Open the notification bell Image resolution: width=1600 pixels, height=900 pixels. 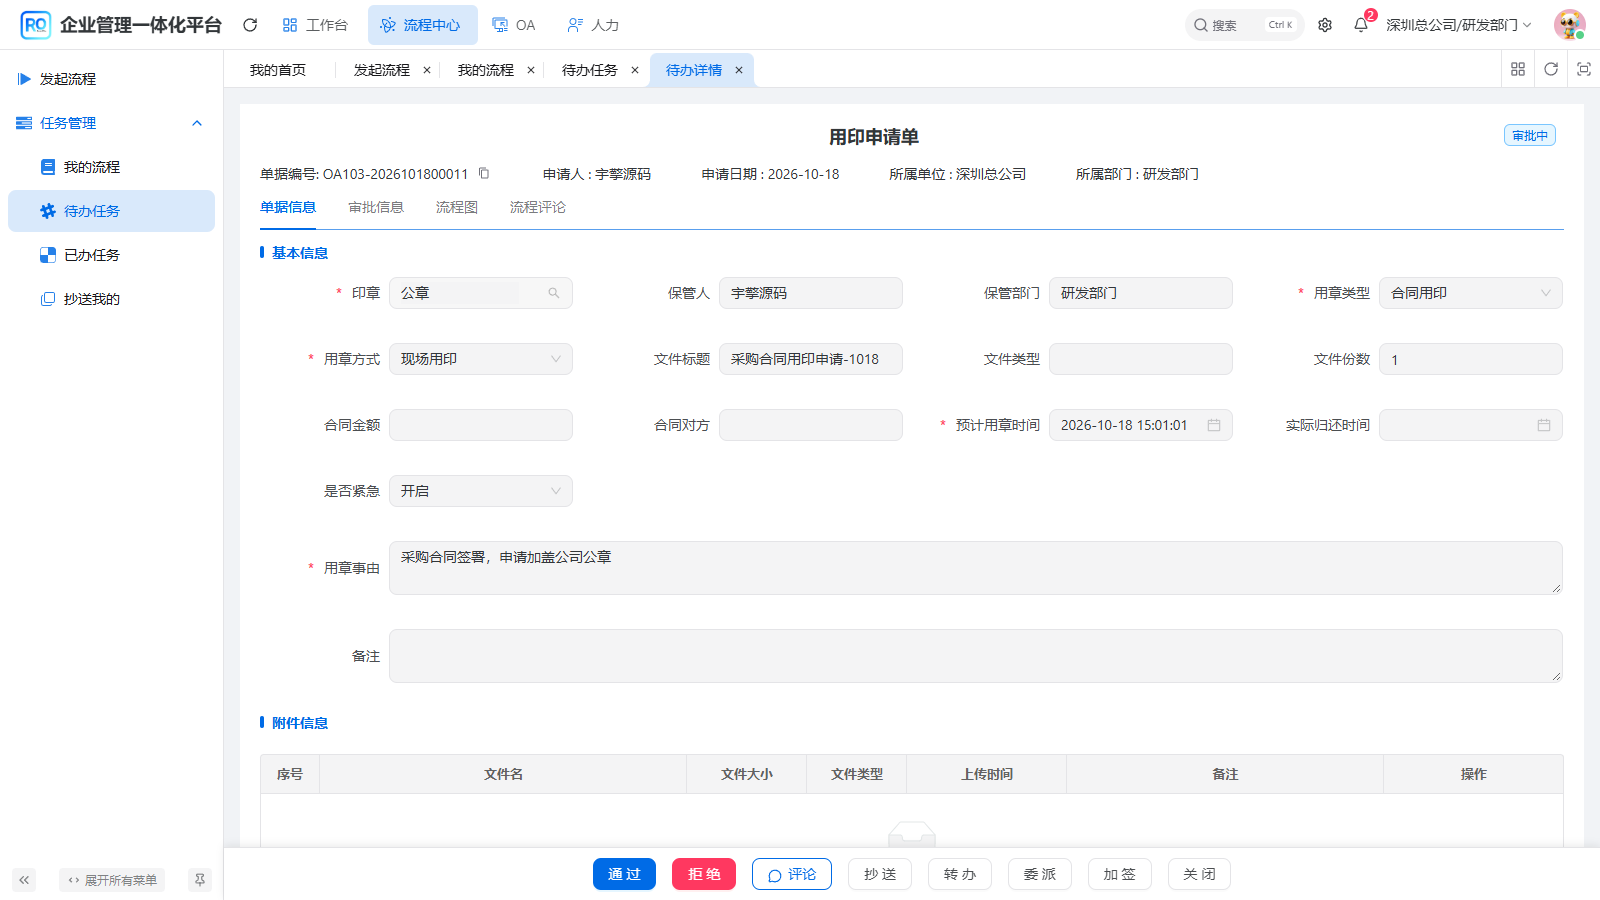click(1361, 25)
